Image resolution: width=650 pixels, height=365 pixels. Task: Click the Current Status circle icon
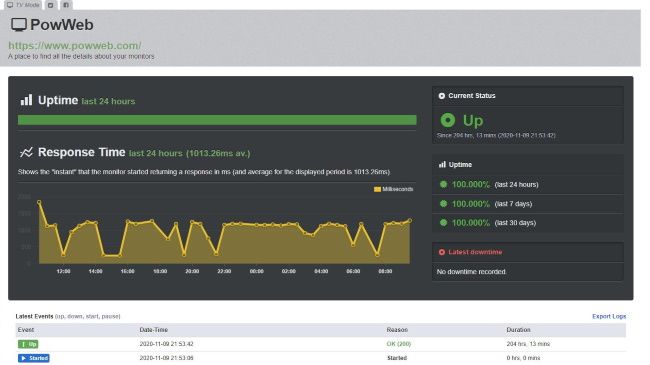pyautogui.click(x=441, y=96)
